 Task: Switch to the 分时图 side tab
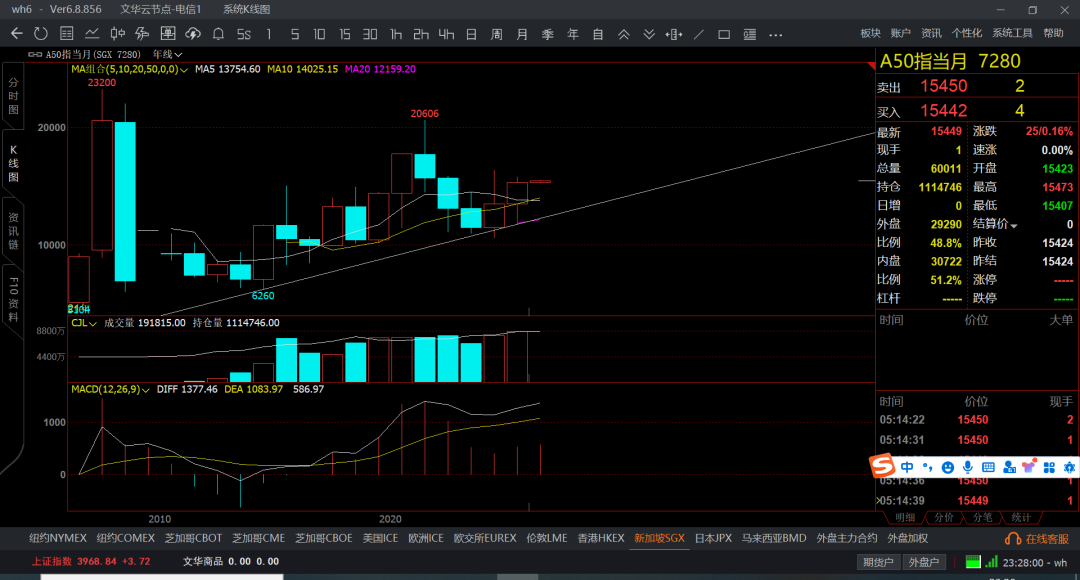tap(13, 96)
